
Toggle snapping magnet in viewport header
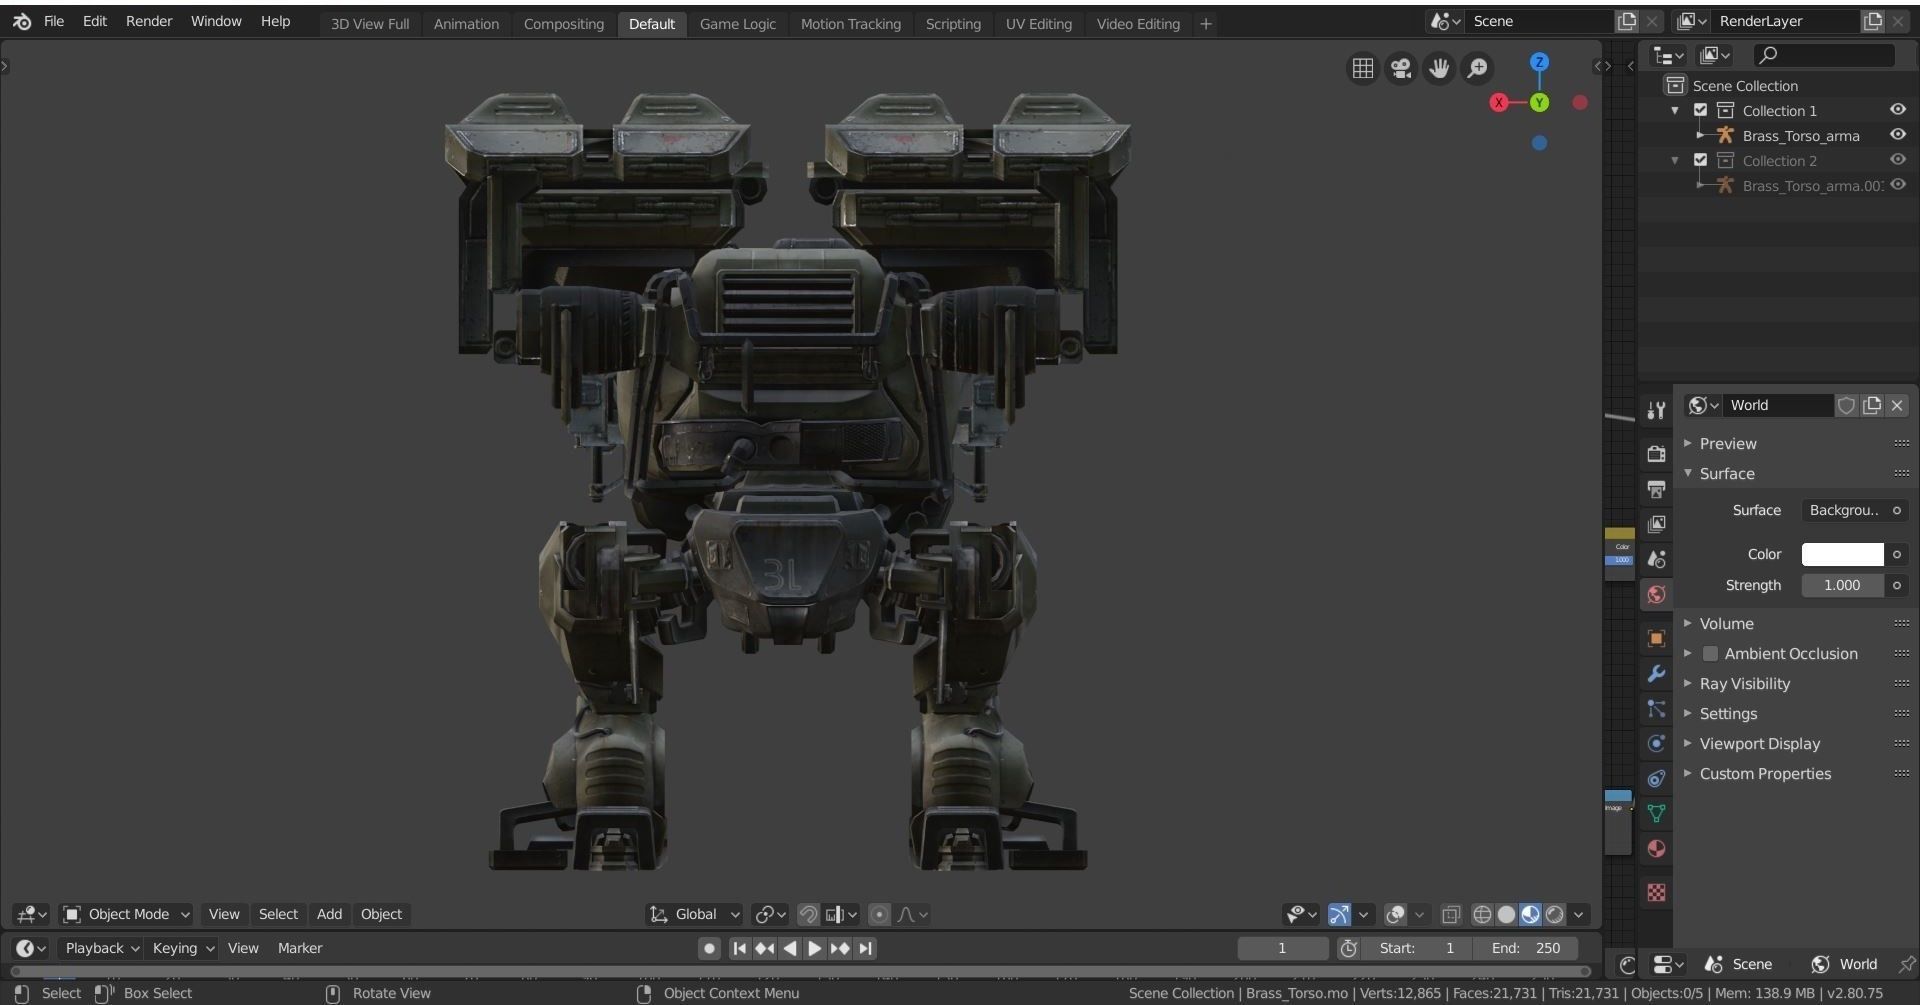[x=808, y=914]
